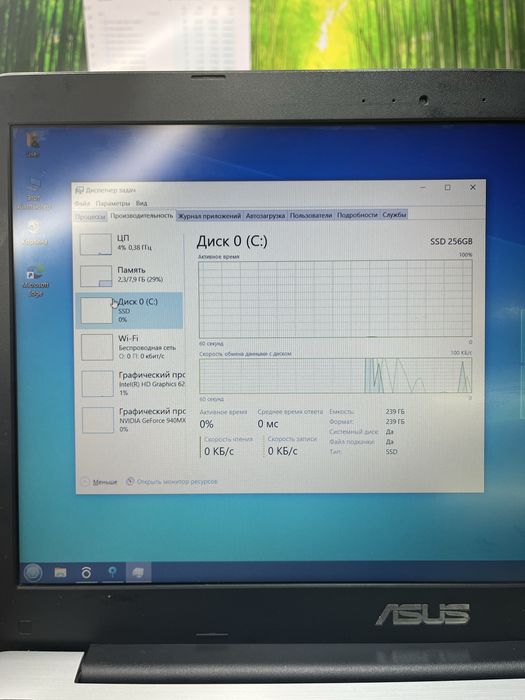Image resolution: width=525 pixels, height=700 pixels.
Task: Switch to the Службы tab
Action: point(394,215)
